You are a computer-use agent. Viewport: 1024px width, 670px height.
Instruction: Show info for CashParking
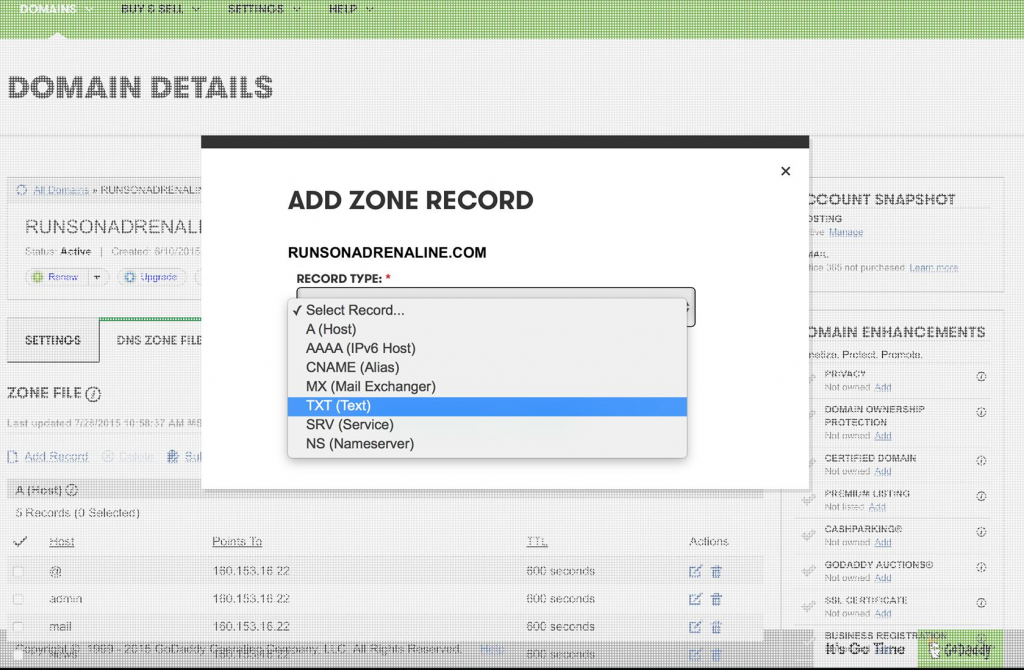click(981, 532)
